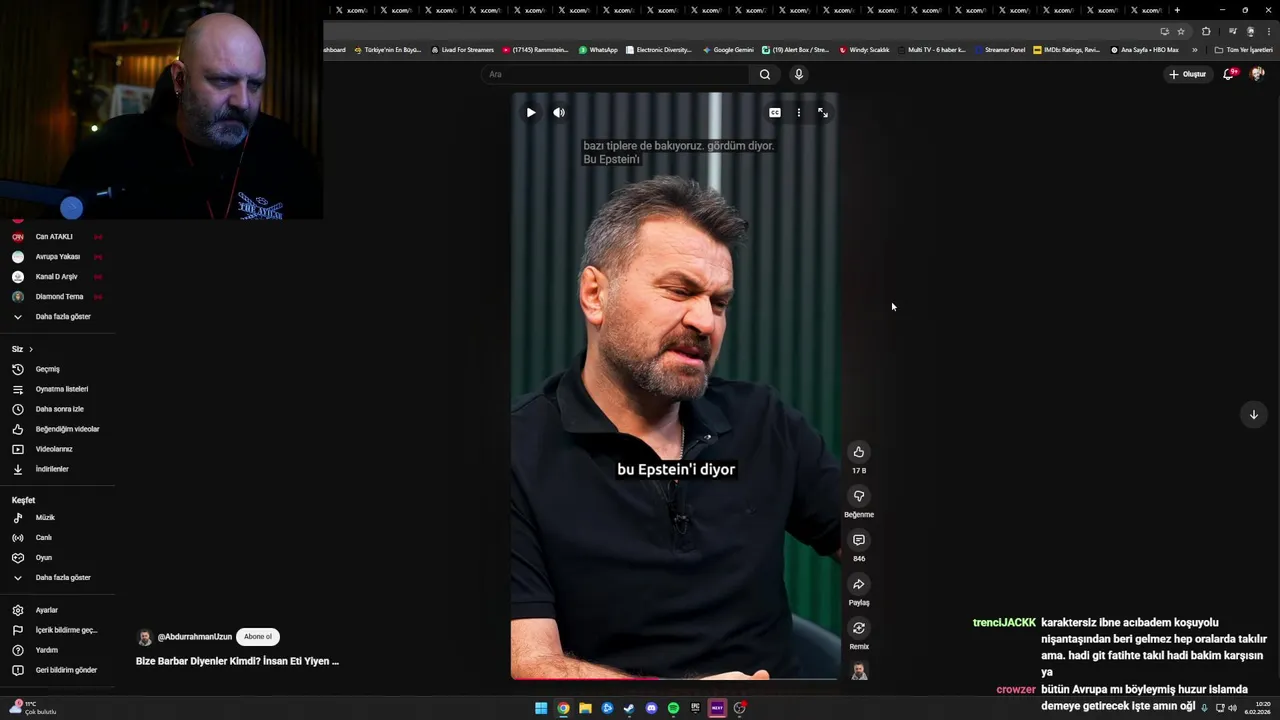This screenshot has width=1280, height=720.
Task: Click the search magnifier button
Action: 765,74
